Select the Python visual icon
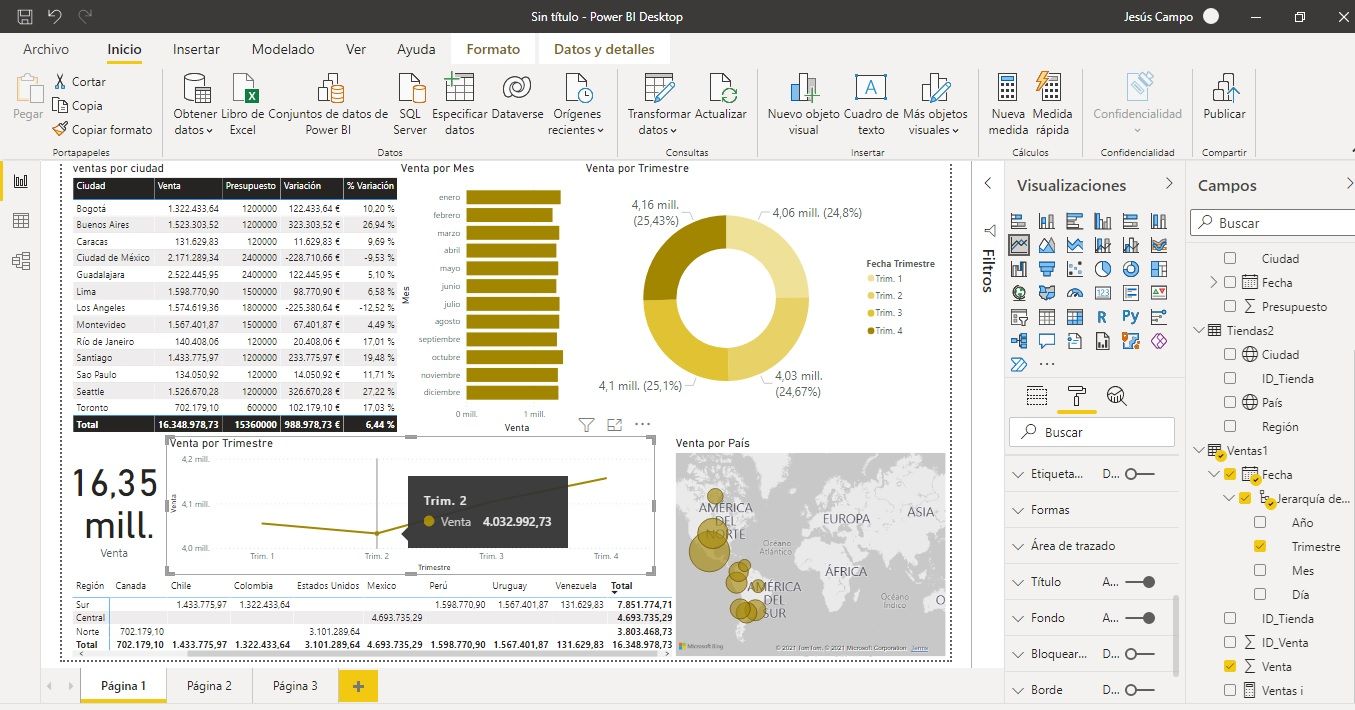Image resolution: width=1355 pixels, height=710 pixels. tap(1131, 317)
